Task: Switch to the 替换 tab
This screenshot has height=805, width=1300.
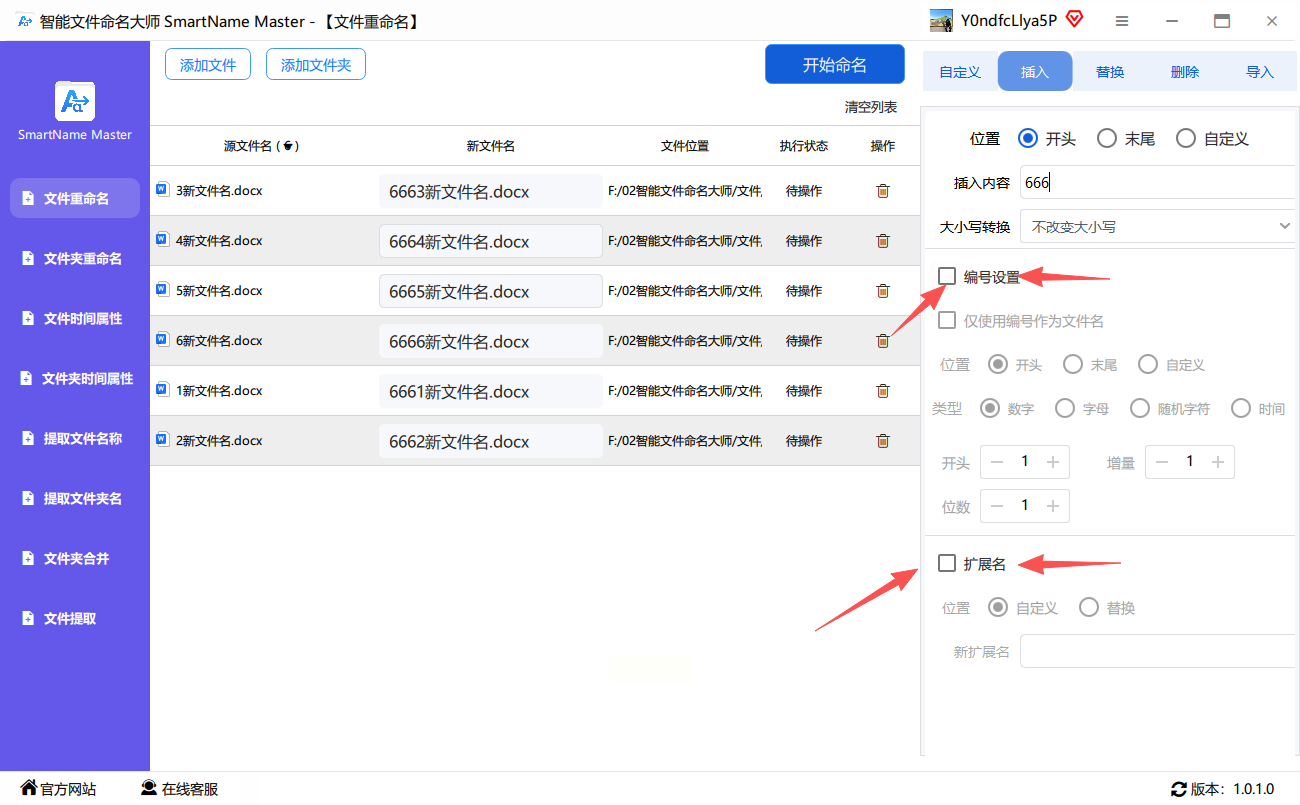Action: (1110, 72)
